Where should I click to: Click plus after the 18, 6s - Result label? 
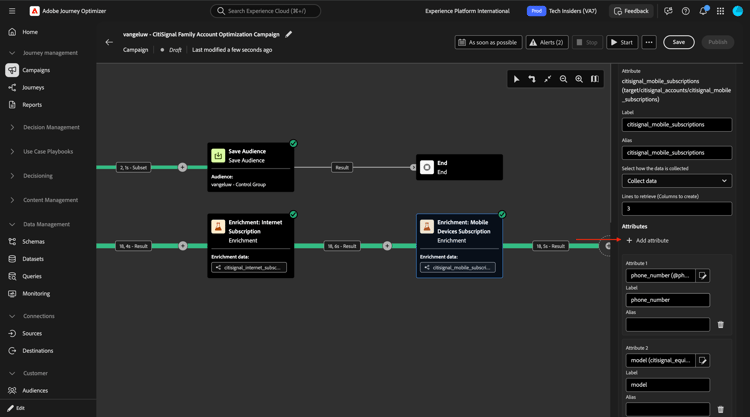(x=387, y=246)
